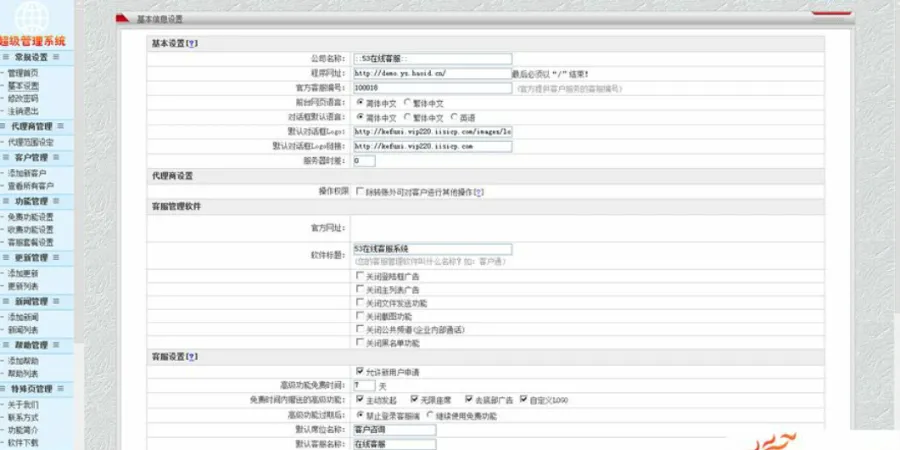Click the 服务器时差 input field

click(x=364, y=161)
